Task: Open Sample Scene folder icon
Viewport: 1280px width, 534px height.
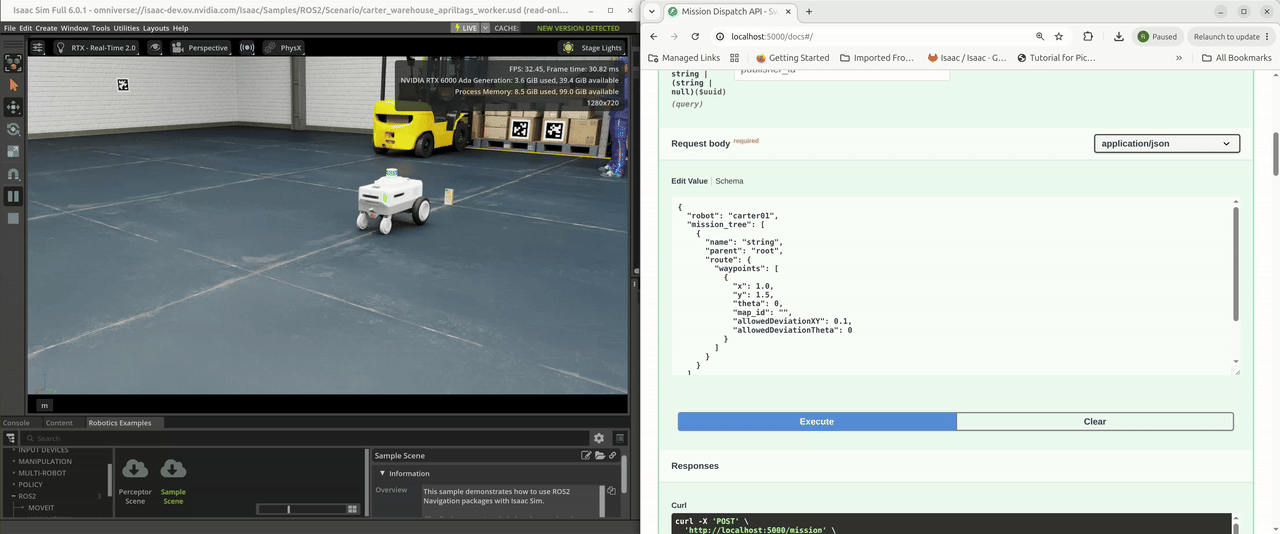Action: coord(600,455)
